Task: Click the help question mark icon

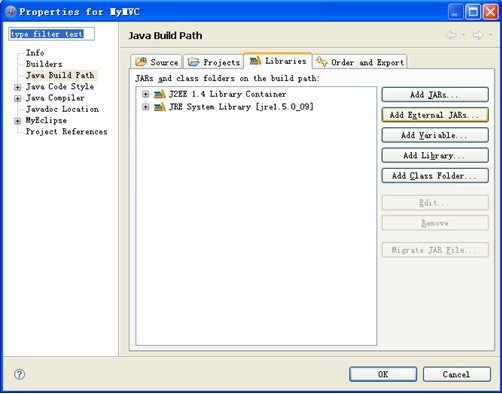Action: coord(19,374)
